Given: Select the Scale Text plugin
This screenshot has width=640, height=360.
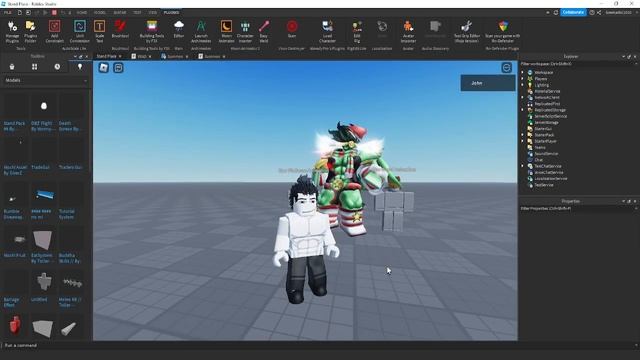Looking at the screenshot, I should click(99, 31).
